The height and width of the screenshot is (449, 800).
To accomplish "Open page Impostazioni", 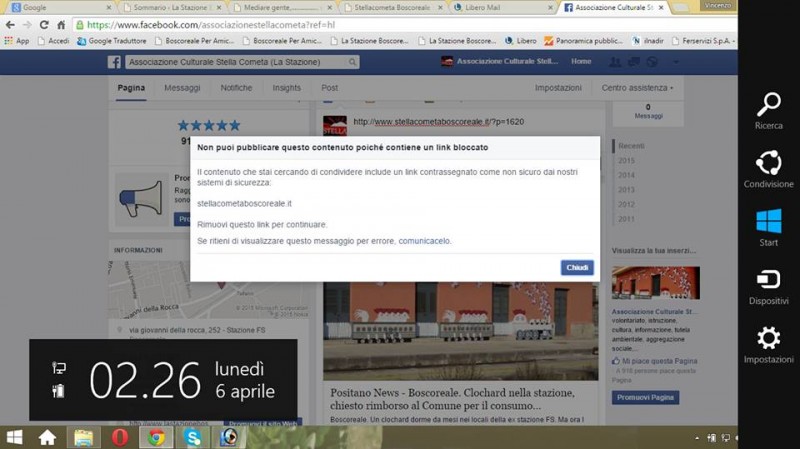I will 558,88.
